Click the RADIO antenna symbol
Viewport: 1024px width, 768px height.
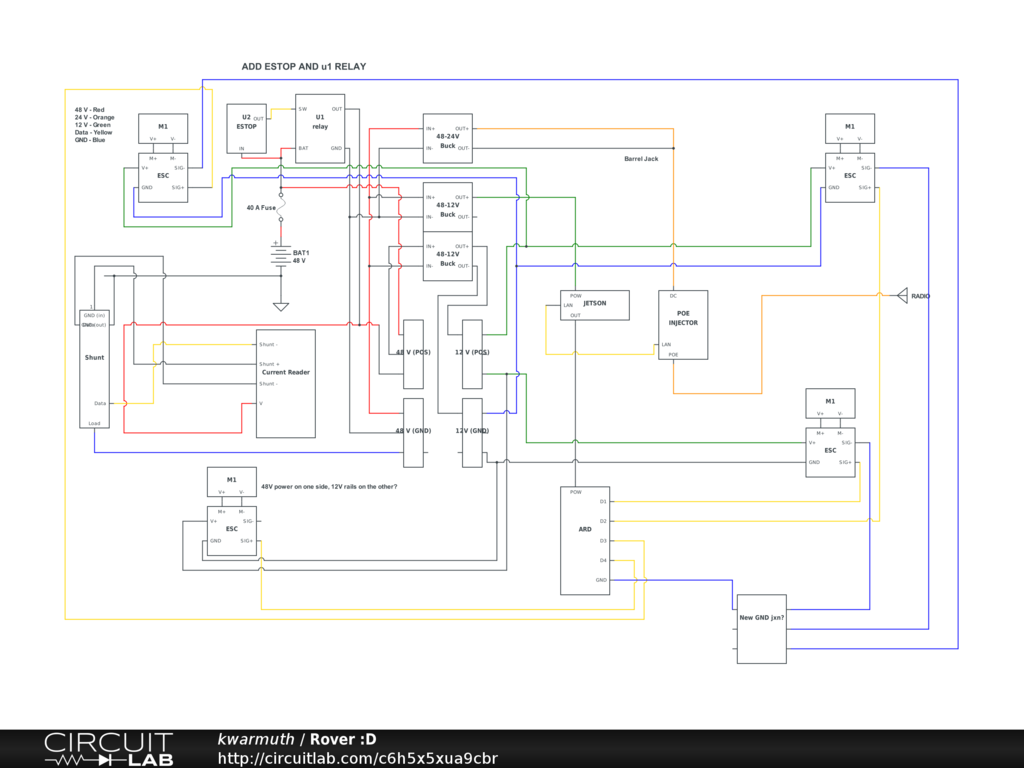click(x=901, y=295)
